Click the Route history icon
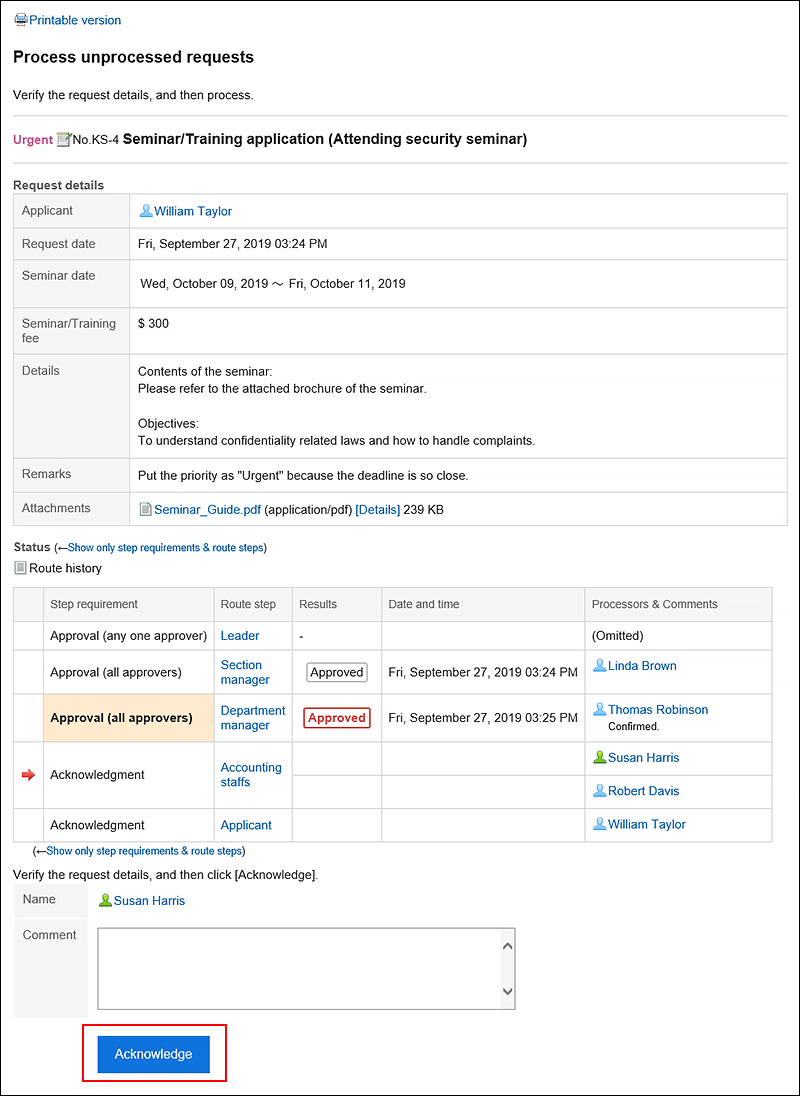Viewport: 800px width, 1096px height. point(20,568)
